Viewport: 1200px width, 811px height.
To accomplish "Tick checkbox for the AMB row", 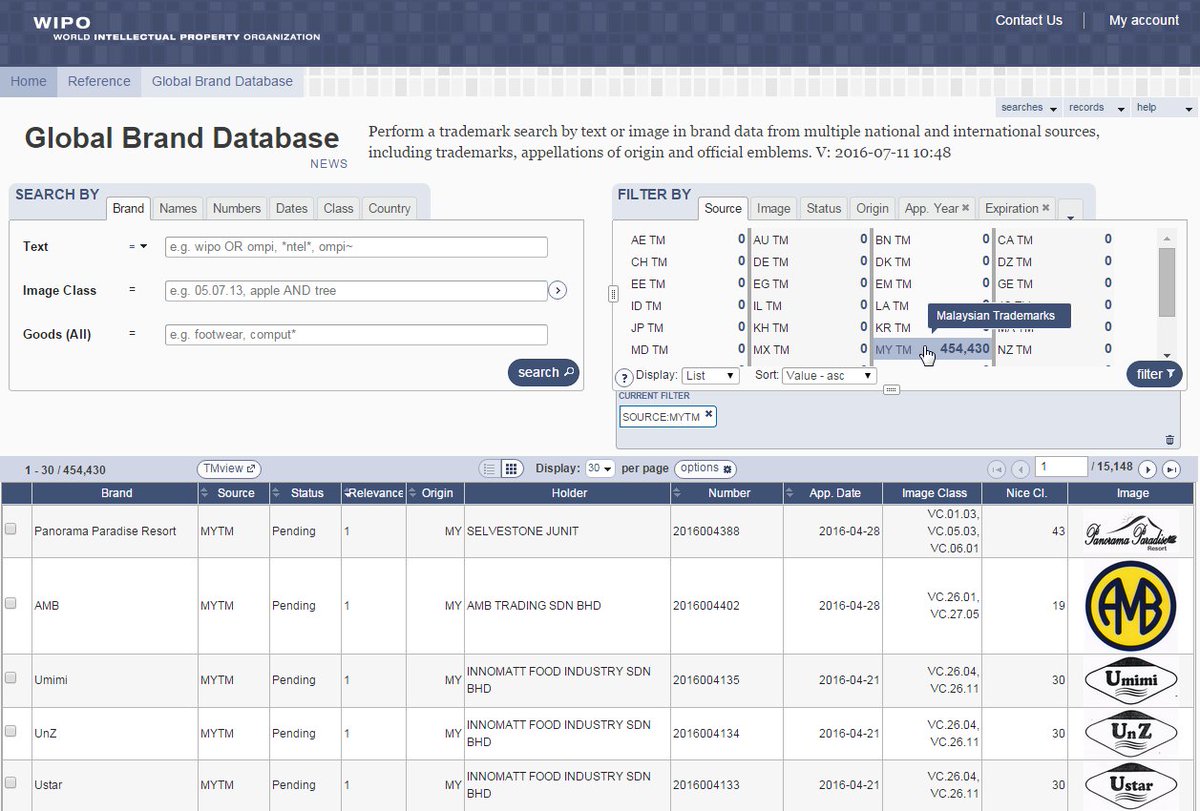I will (x=11, y=603).
